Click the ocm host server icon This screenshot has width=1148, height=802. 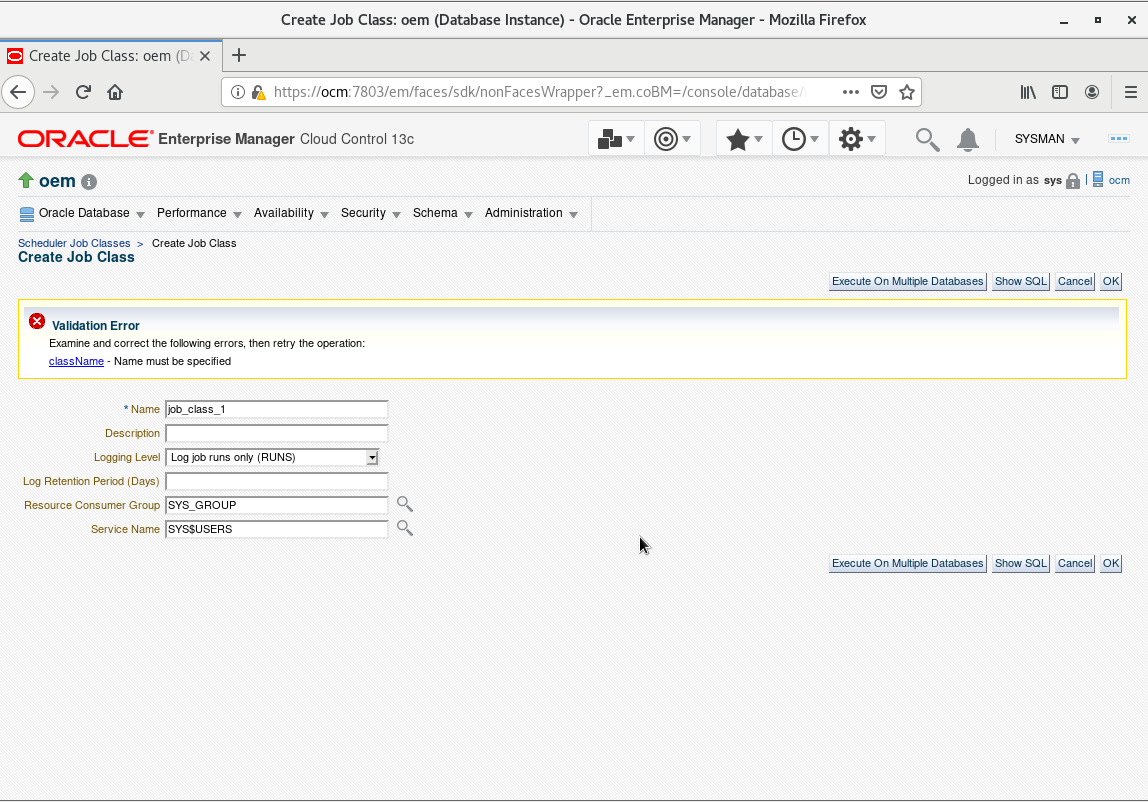[x=1097, y=179]
